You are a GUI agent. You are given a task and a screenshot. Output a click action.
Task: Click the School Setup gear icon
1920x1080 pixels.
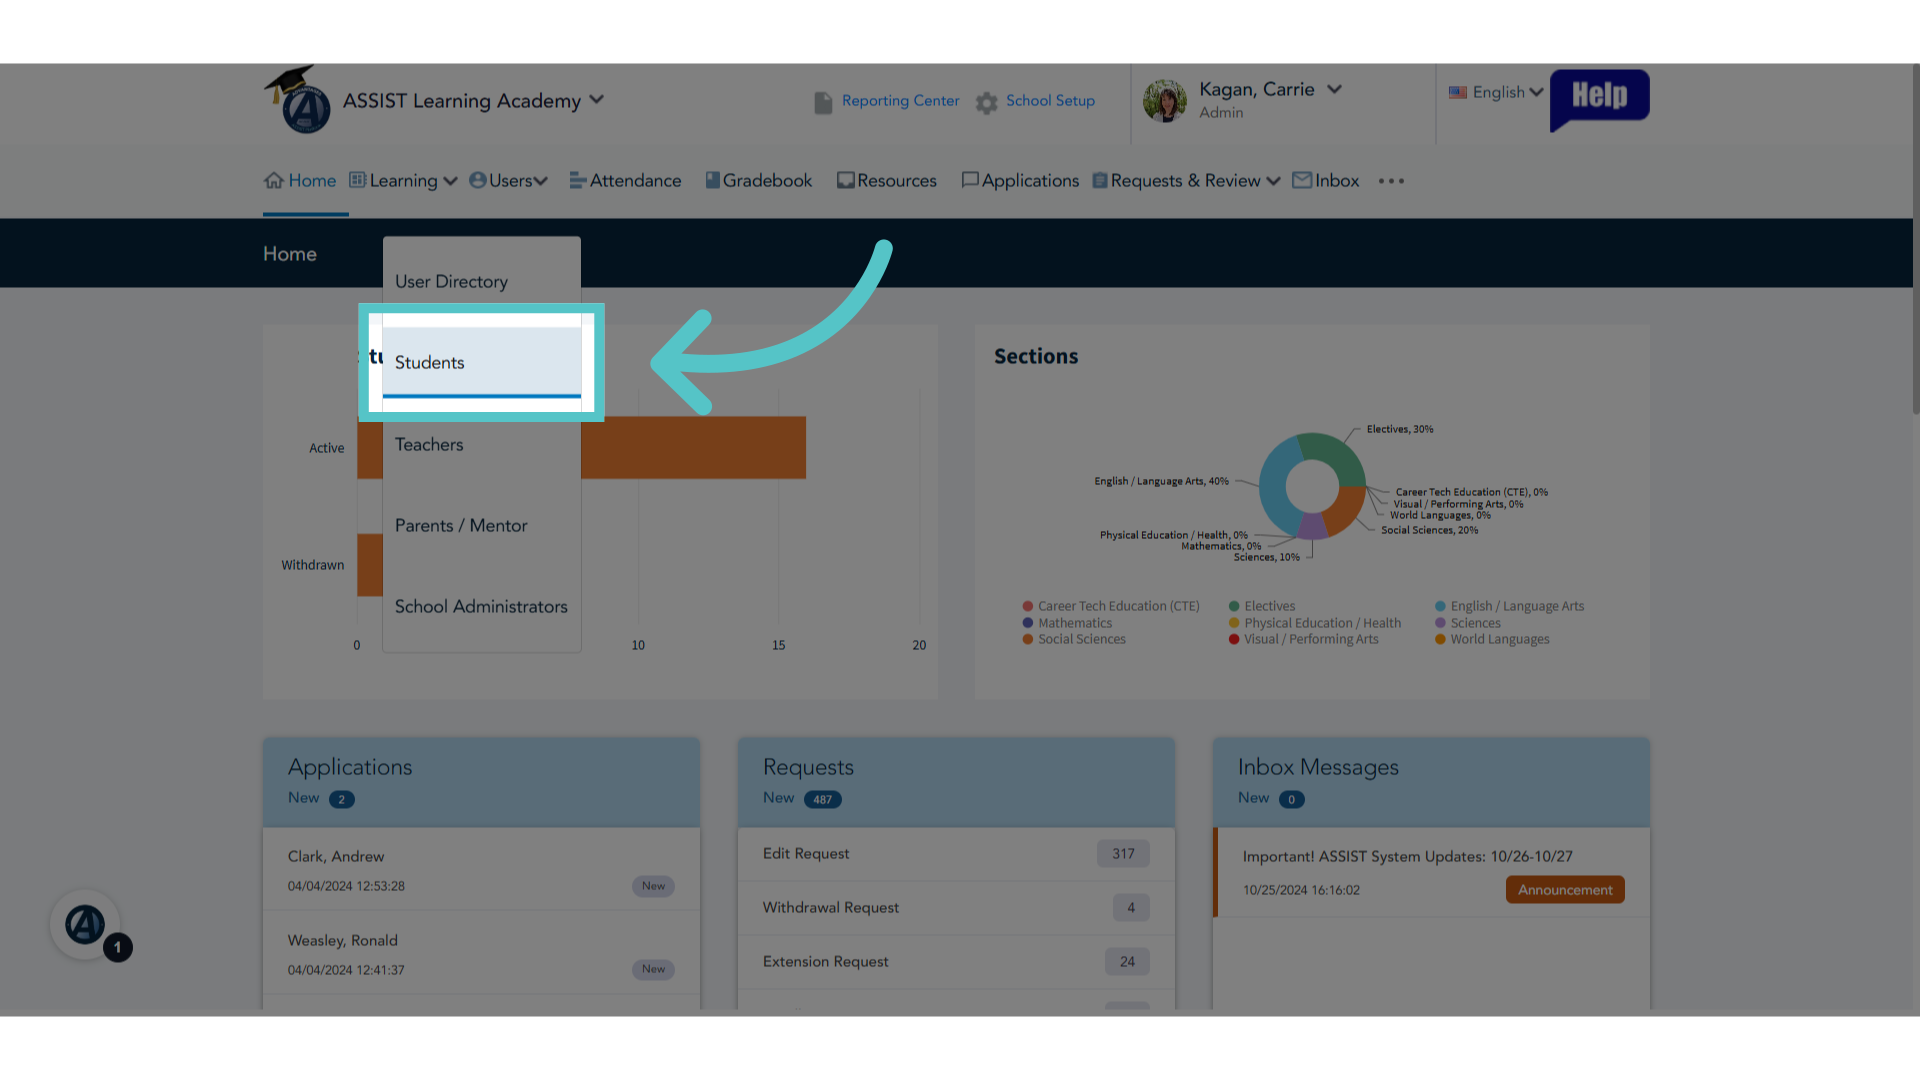point(987,102)
